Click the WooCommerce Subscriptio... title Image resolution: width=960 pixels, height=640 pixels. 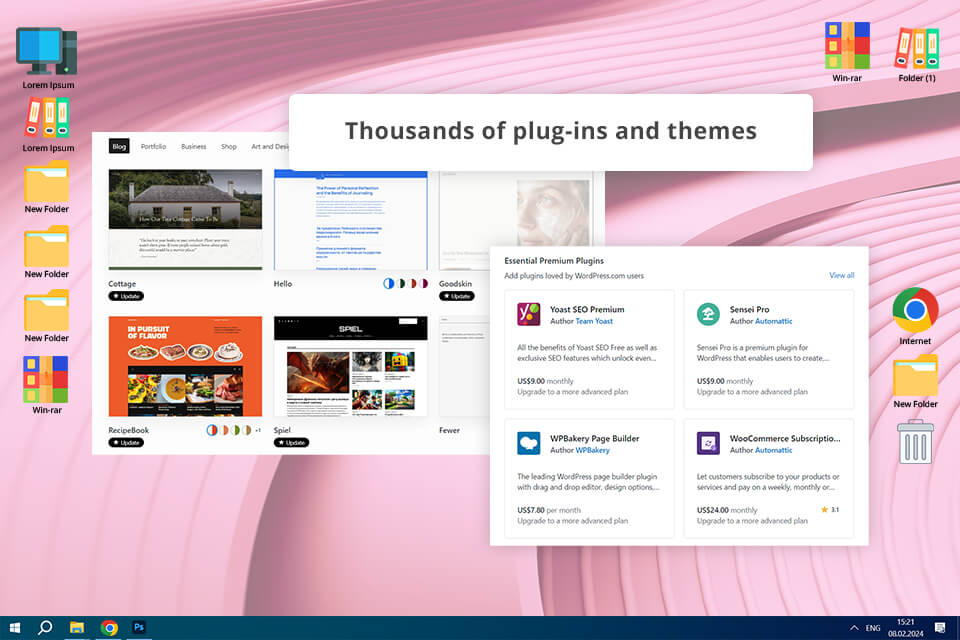[785, 439]
